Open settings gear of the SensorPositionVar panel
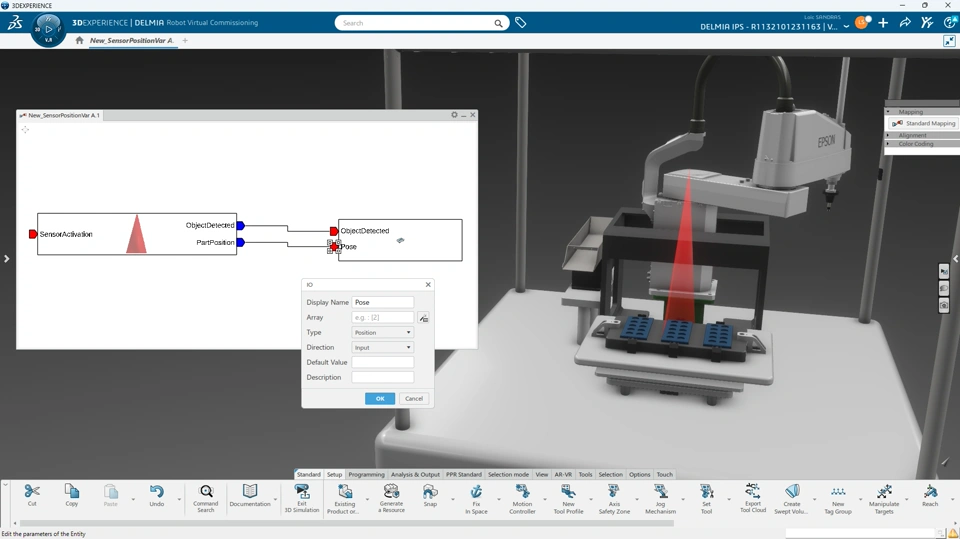 coord(454,115)
